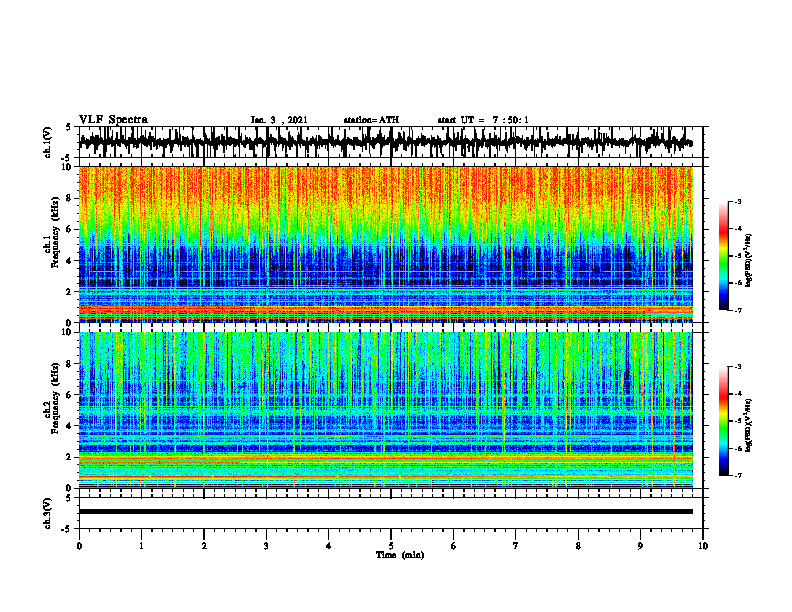Click the "Time (min)" axis title
The height and width of the screenshot is (612, 792).
click(x=400, y=555)
